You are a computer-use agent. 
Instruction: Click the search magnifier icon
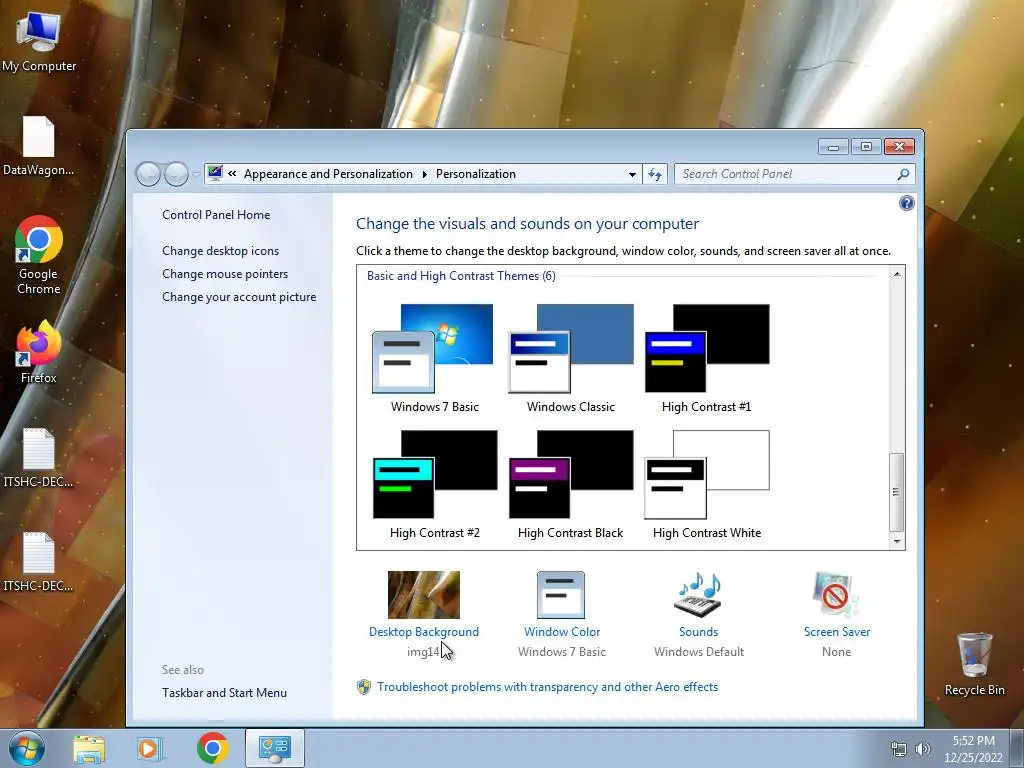[903, 174]
